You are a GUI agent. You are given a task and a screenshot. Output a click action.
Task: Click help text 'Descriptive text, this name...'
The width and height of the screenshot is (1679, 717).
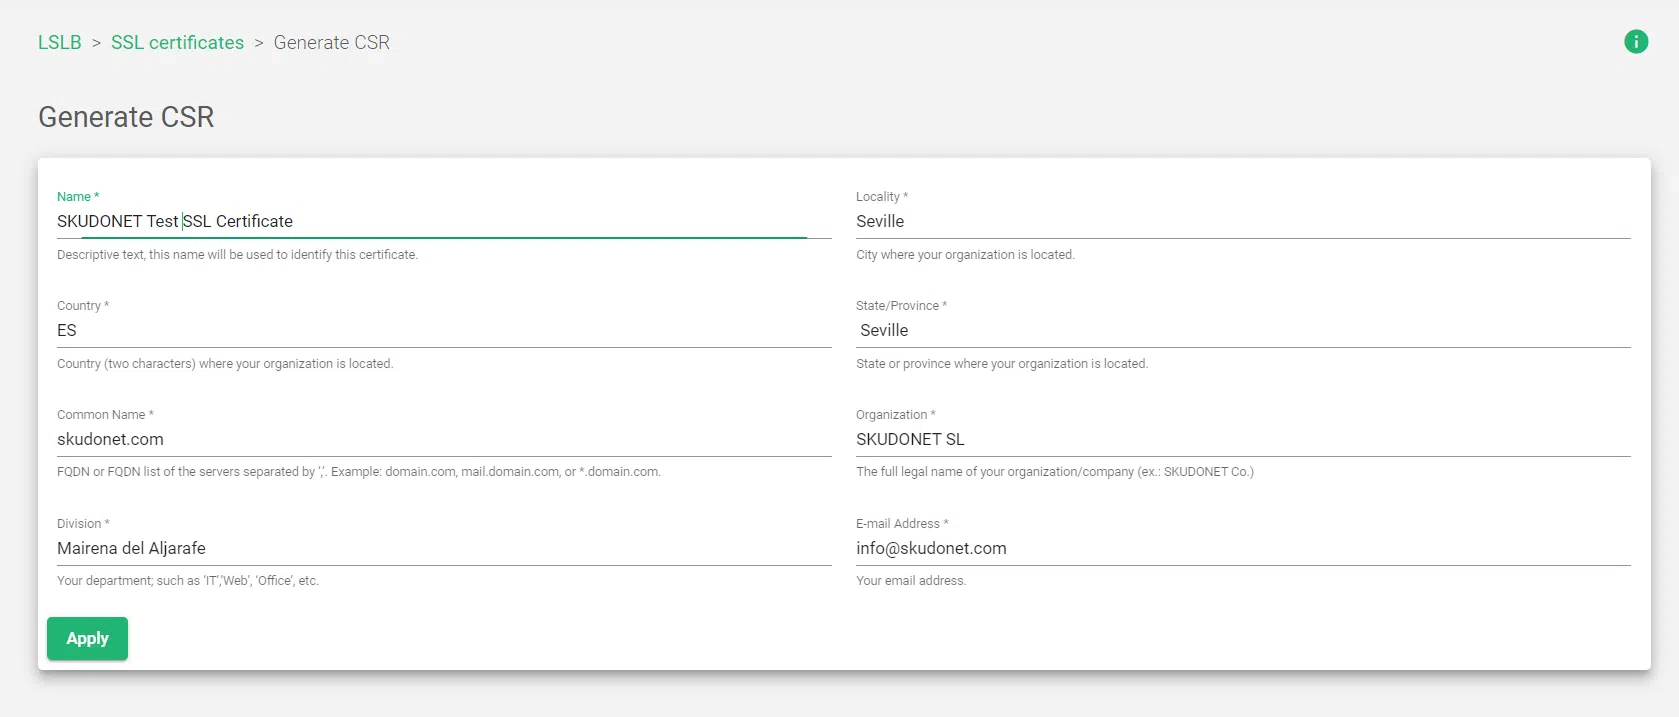(237, 255)
